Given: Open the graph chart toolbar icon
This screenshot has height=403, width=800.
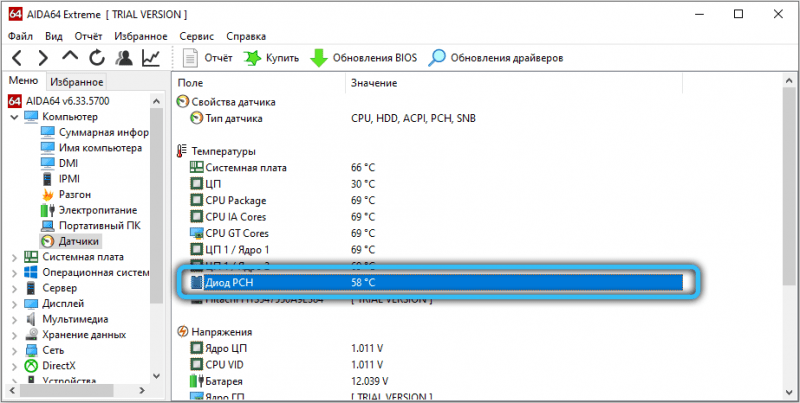Looking at the screenshot, I should tap(151, 58).
